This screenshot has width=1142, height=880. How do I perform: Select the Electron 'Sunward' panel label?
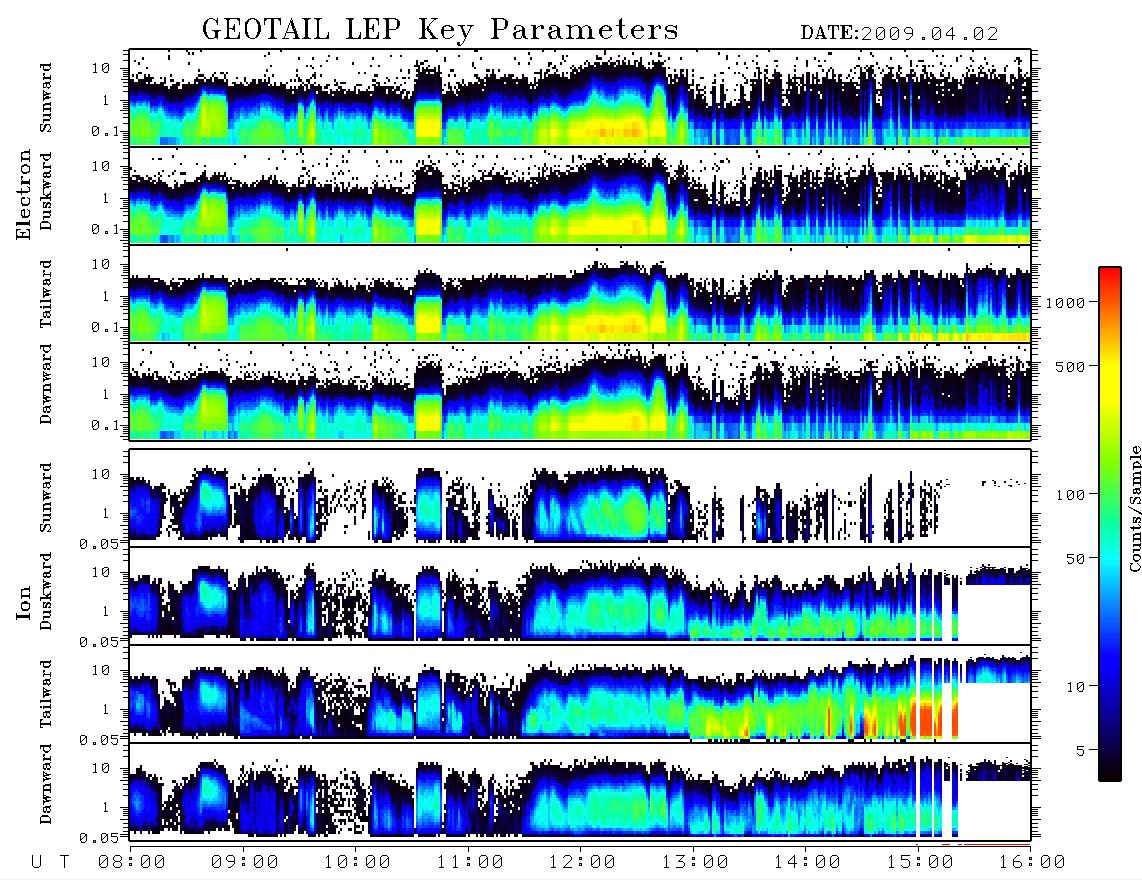tap(46, 98)
